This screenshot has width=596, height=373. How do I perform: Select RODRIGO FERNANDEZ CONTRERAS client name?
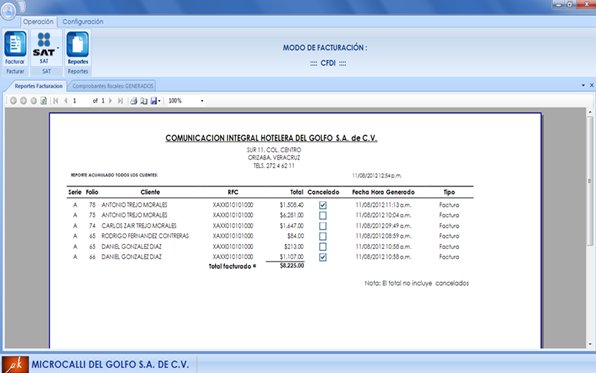(x=145, y=236)
